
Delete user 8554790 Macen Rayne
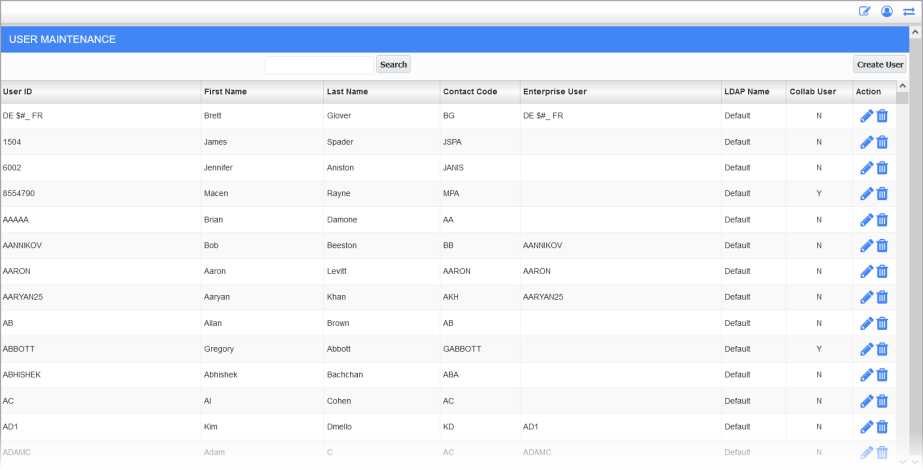[x=882, y=194]
